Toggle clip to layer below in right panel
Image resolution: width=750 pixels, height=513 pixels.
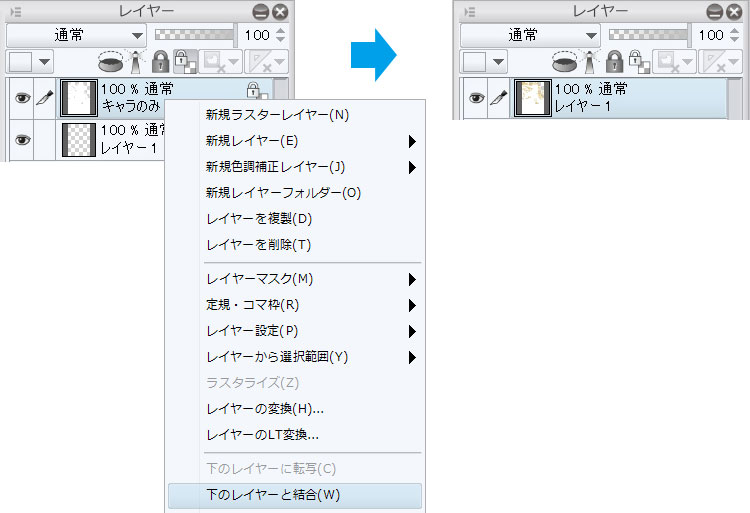pos(564,62)
